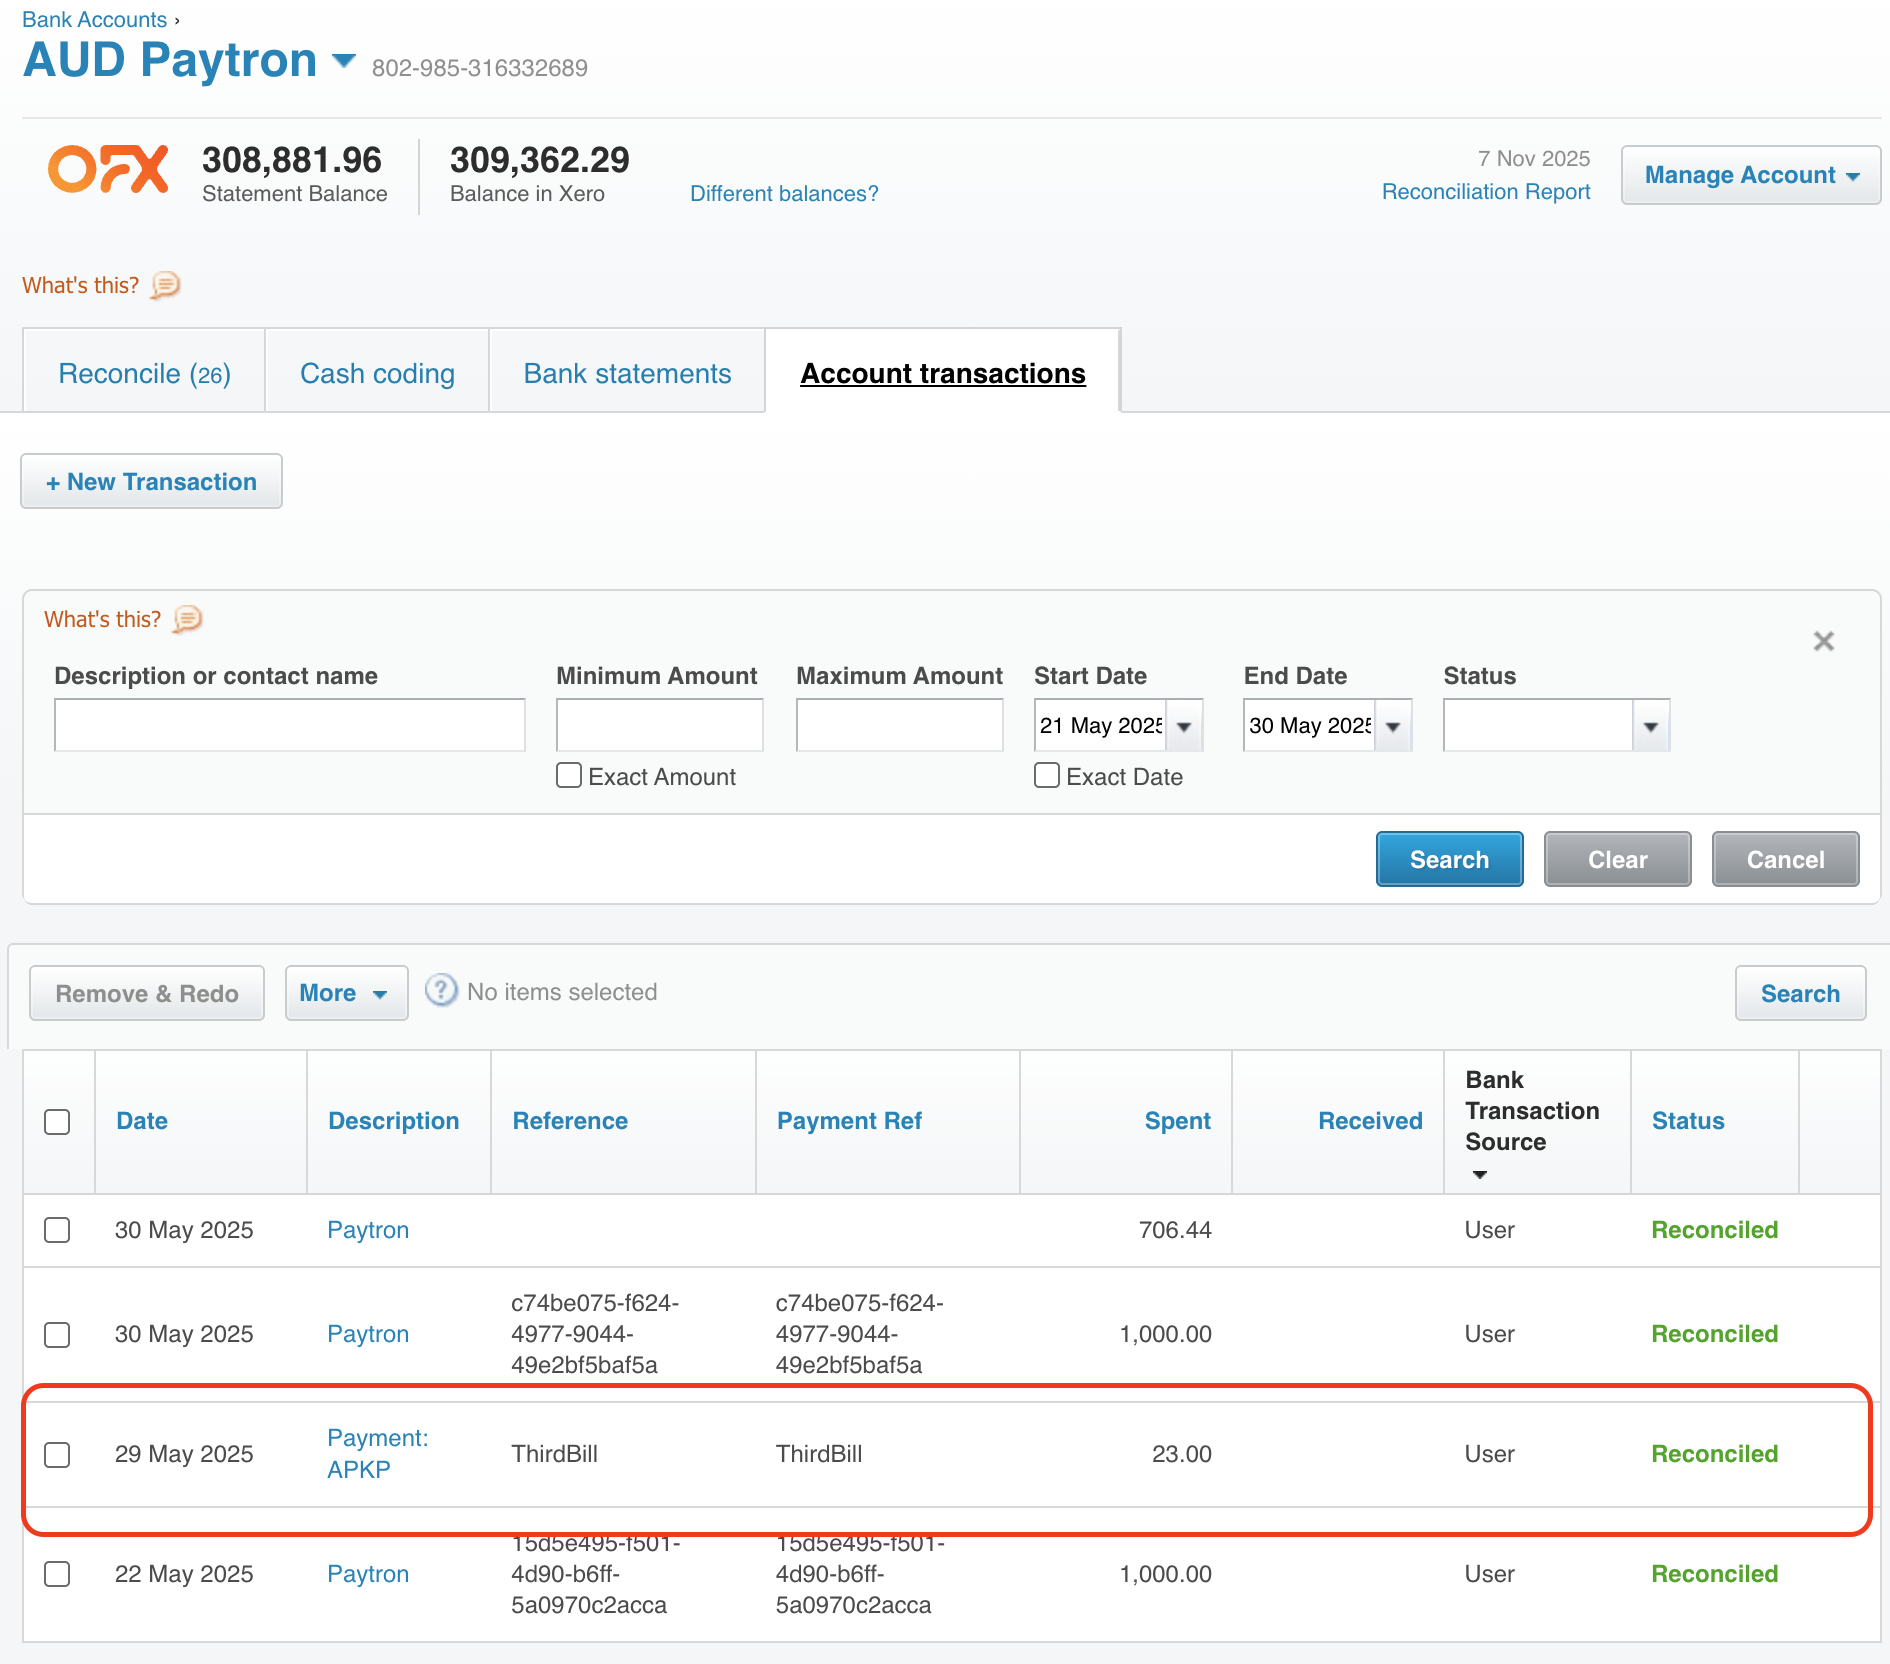
Task: Switch to the Reconcile (26) tab
Action: [x=144, y=373]
